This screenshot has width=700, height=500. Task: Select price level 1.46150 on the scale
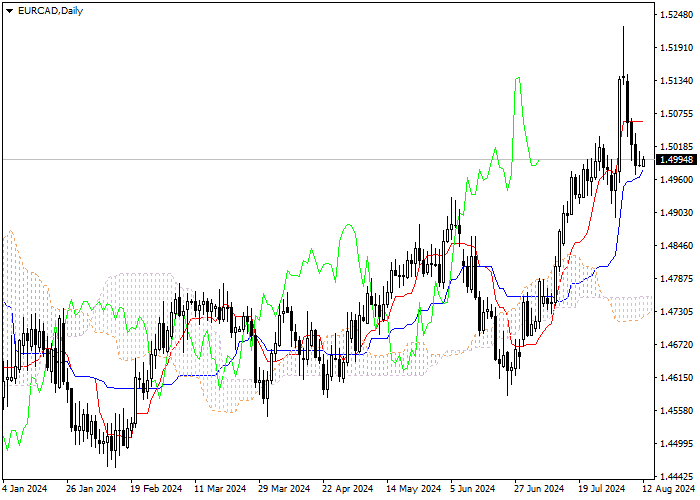676,378
